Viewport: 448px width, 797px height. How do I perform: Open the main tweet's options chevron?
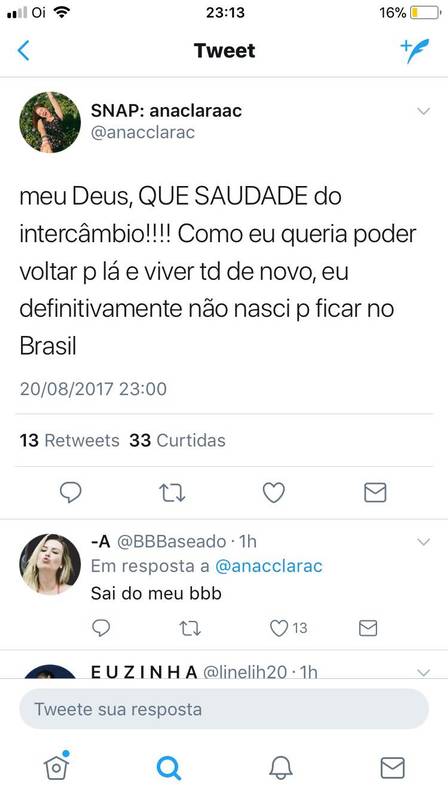coord(424,111)
